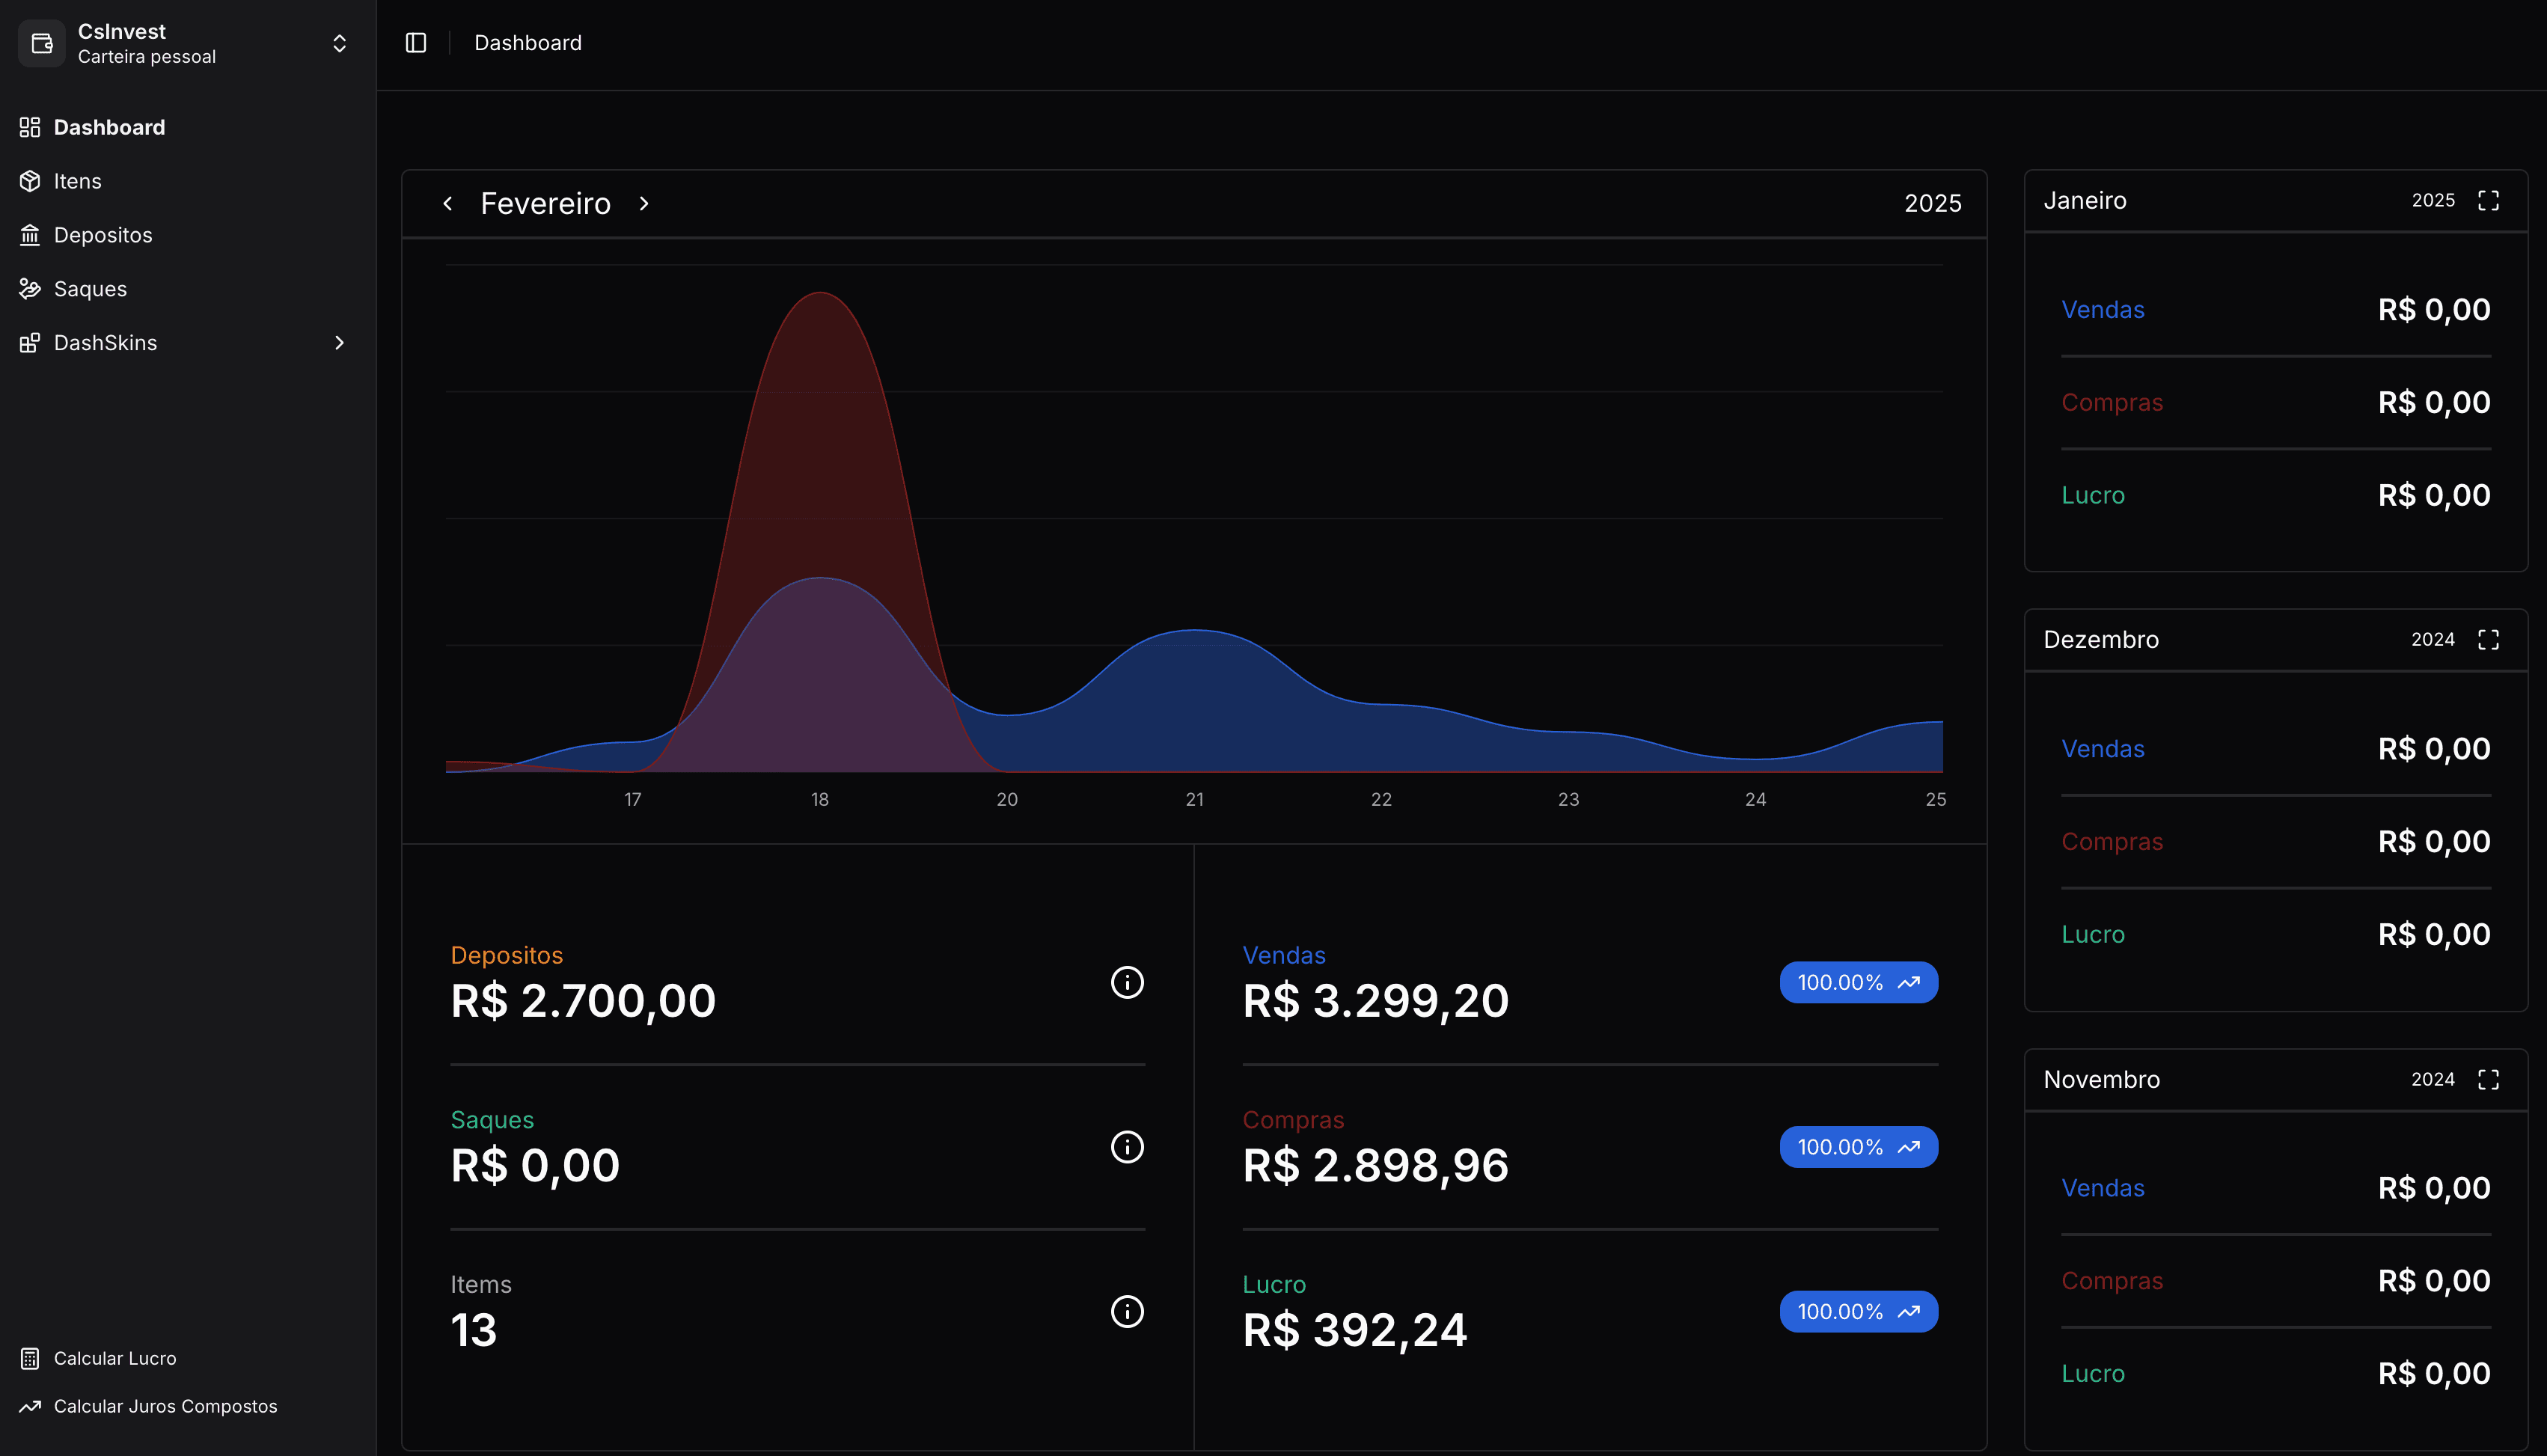Image resolution: width=2547 pixels, height=1456 pixels.
Task: Expand the DashSkins sidebar submenu
Action: pyautogui.click(x=339, y=342)
